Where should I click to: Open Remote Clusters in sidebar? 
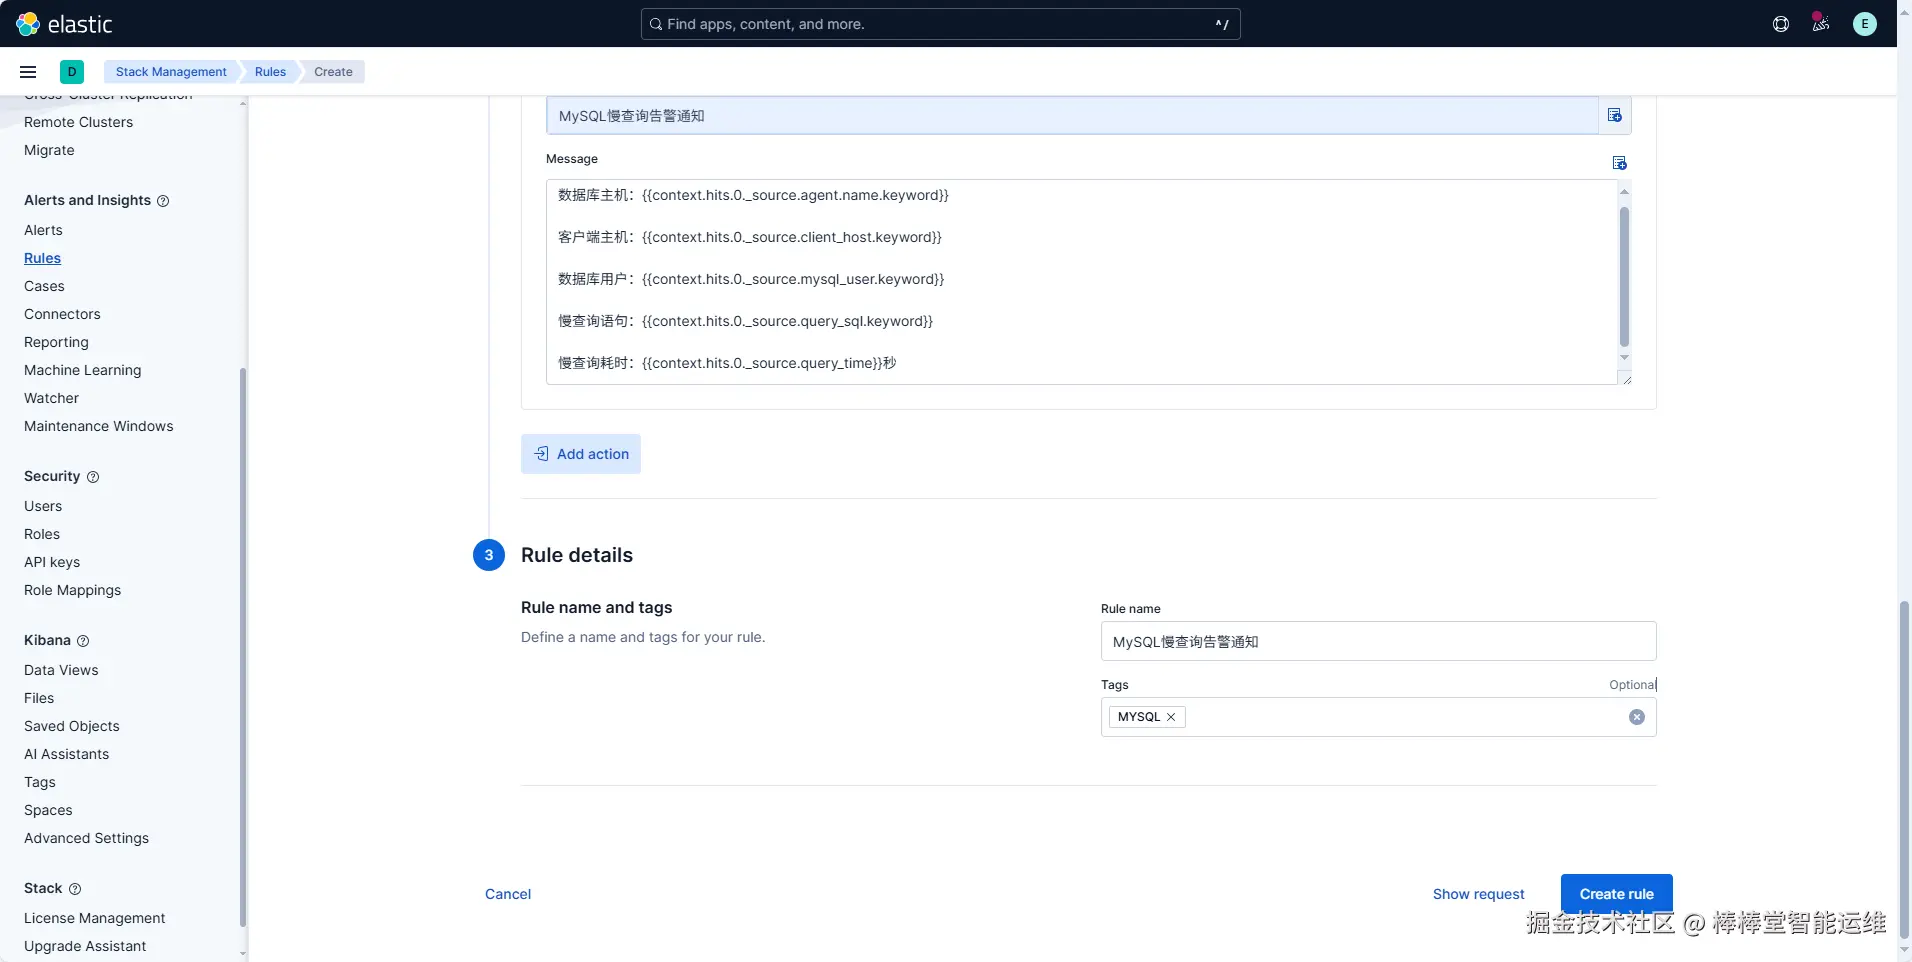click(x=78, y=122)
